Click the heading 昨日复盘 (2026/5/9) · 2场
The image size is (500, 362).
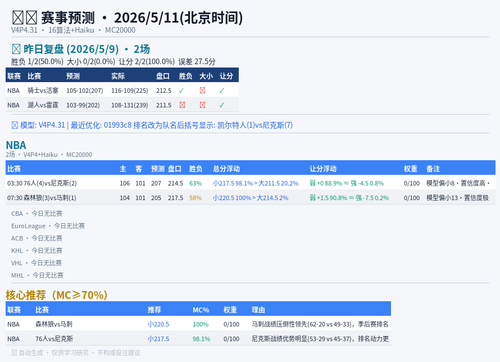tap(81, 49)
